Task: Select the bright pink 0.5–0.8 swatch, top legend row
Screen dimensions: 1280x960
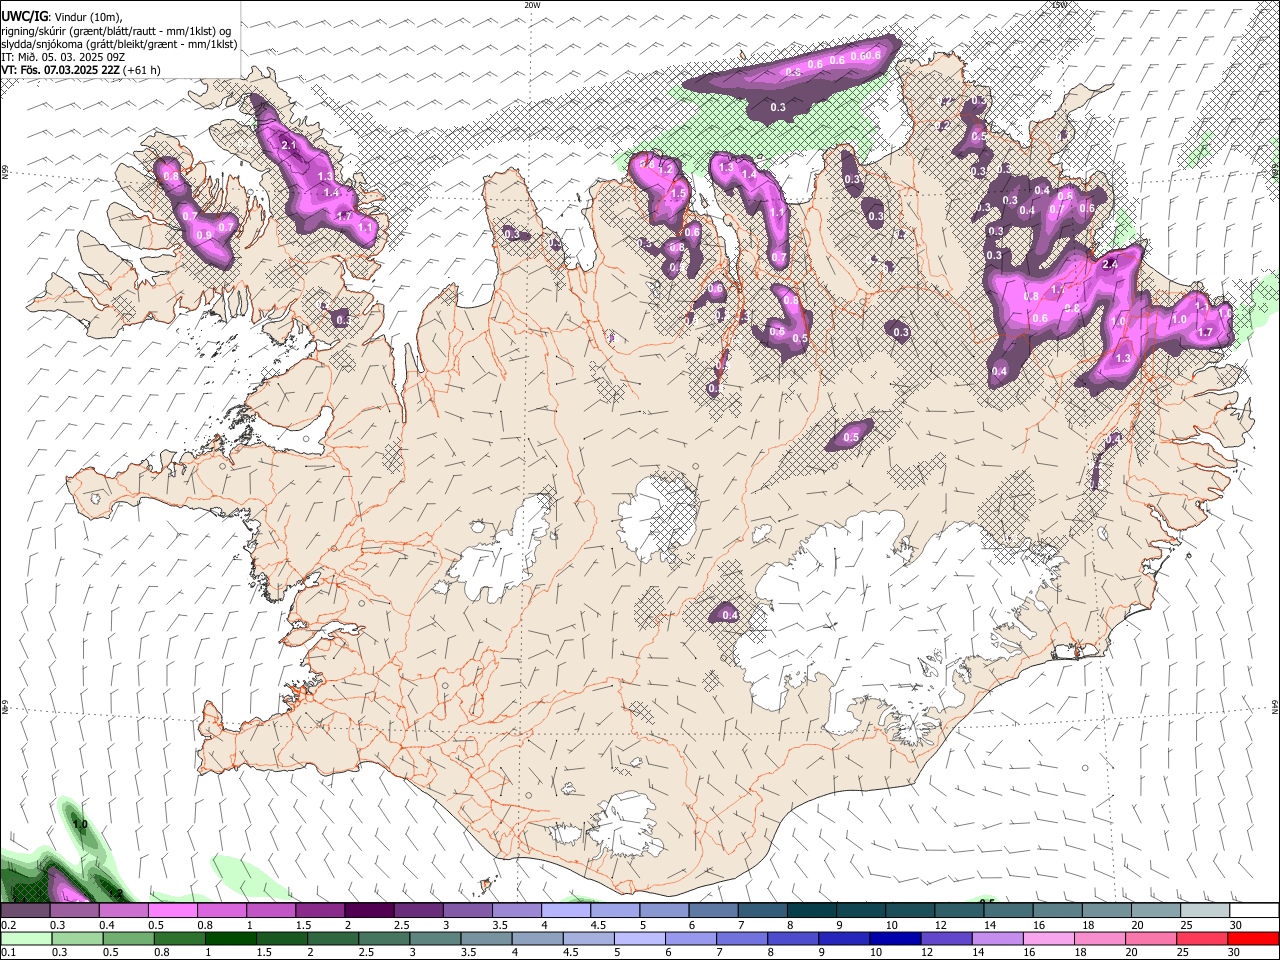Action: (172, 911)
